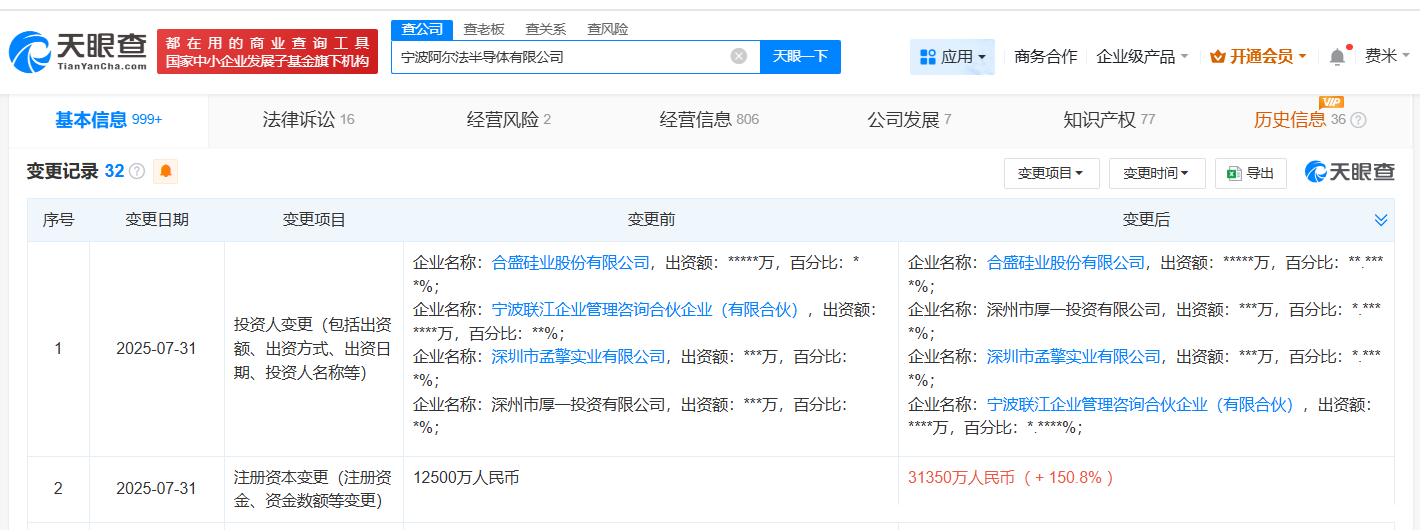
Task: Expand the 变更时间 filter dropdown
Action: 1156,173
